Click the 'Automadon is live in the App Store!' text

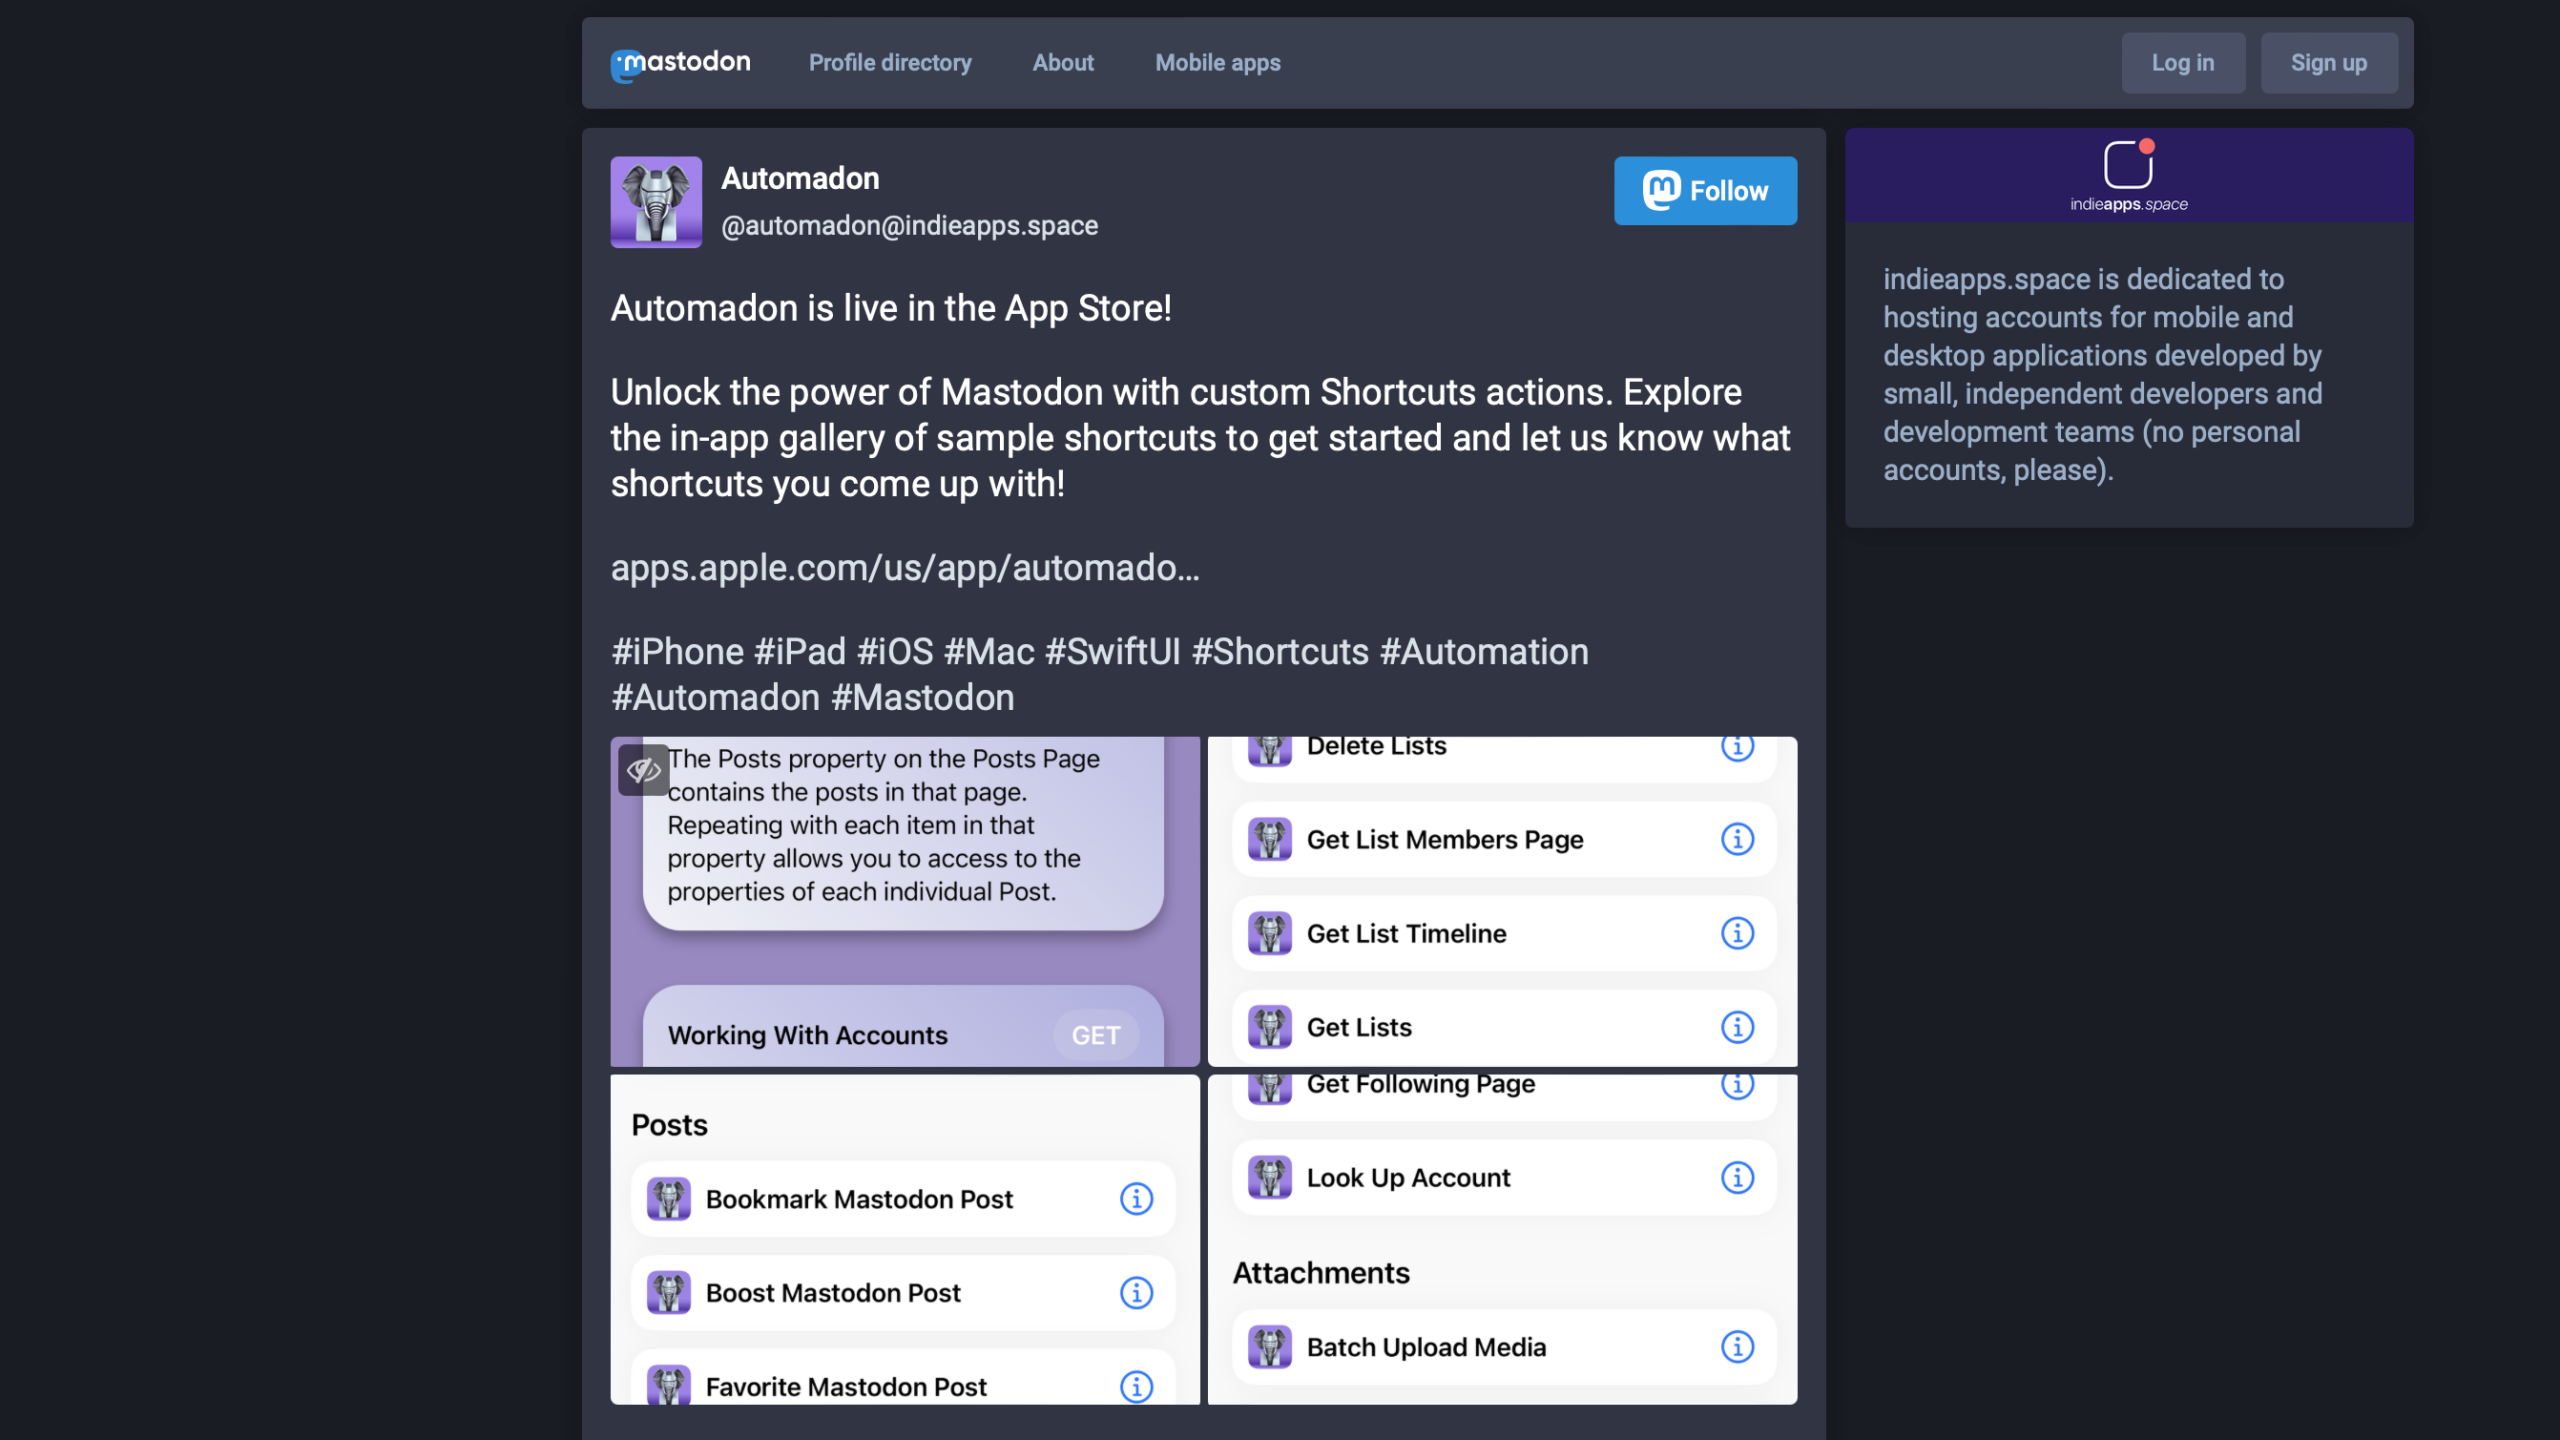click(891, 308)
